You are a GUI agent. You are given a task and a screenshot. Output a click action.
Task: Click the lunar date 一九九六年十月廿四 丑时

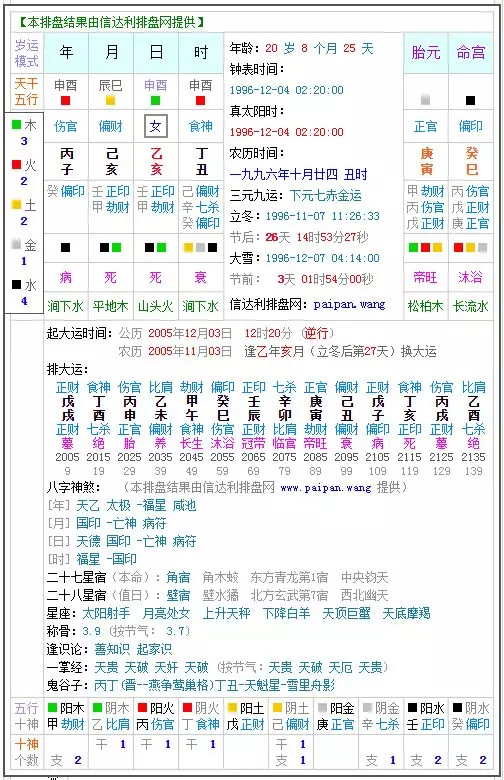tap(299, 175)
